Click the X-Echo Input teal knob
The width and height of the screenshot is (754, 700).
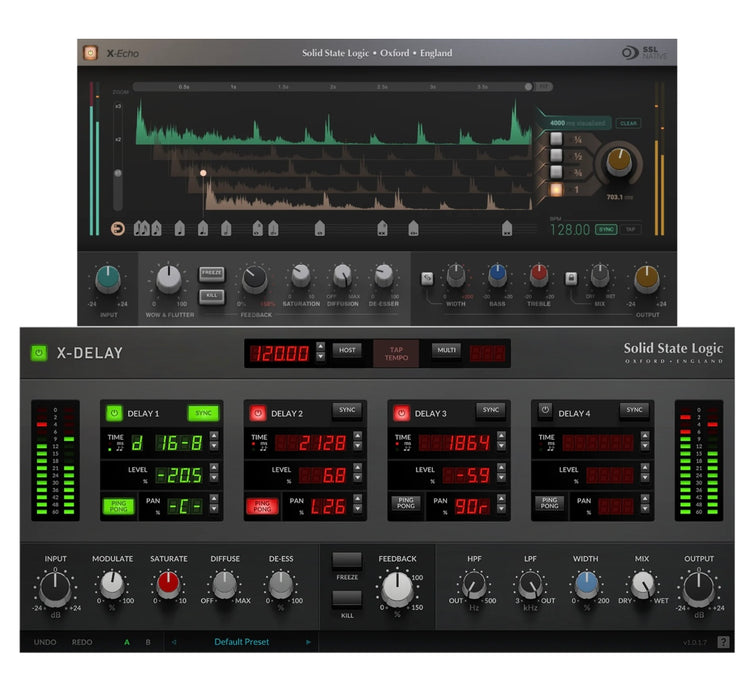tap(108, 279)
